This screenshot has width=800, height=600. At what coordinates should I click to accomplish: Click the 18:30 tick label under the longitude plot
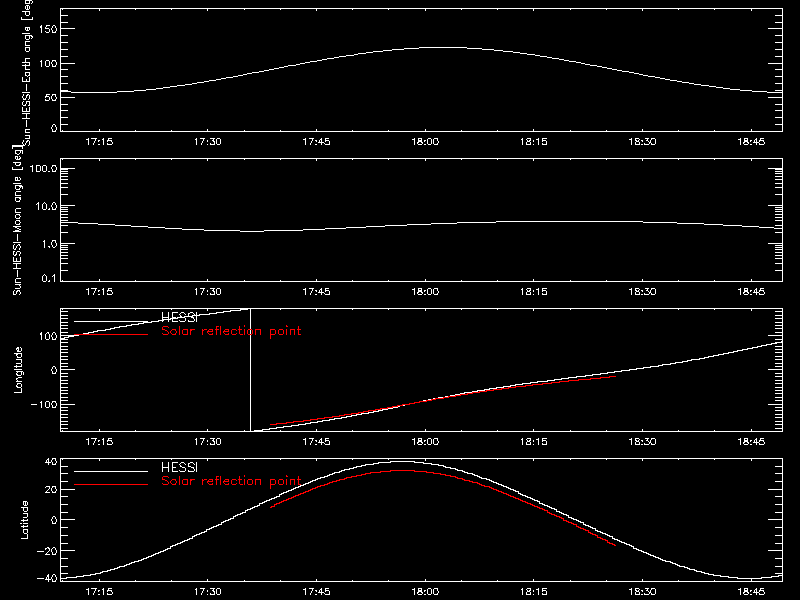(x=642, y=442)
